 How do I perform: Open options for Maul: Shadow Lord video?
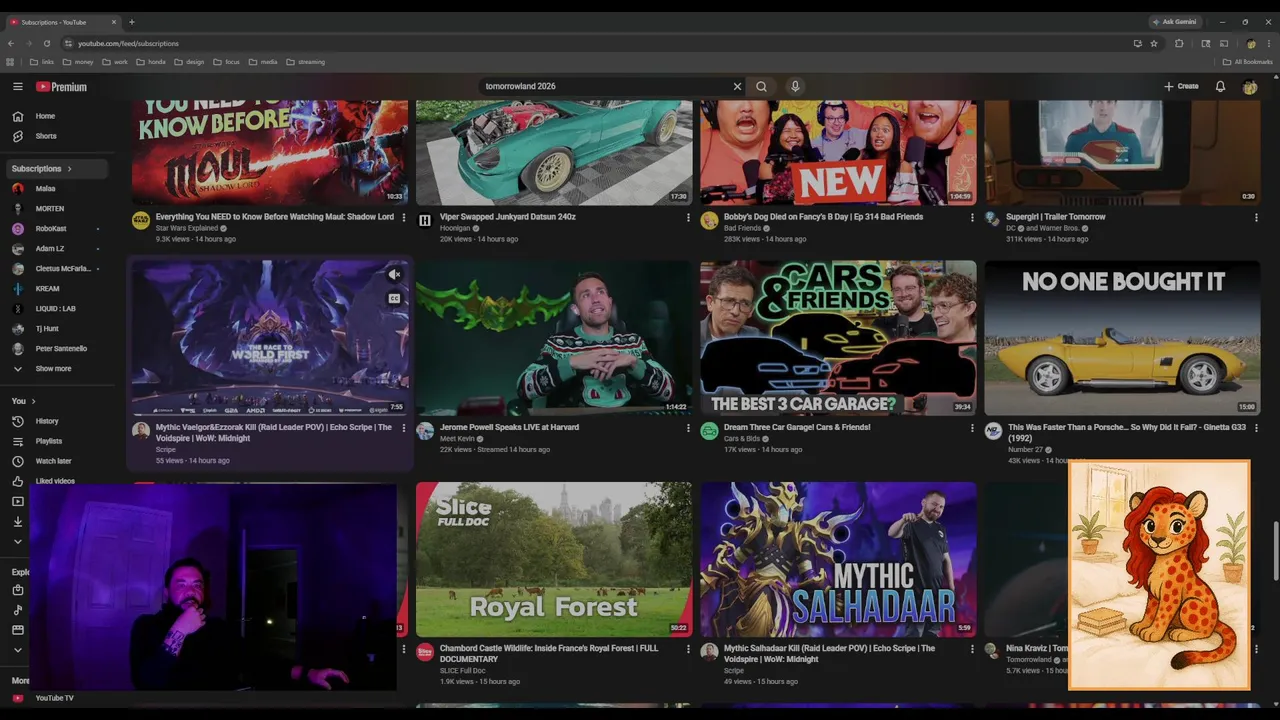coord(404,217)
